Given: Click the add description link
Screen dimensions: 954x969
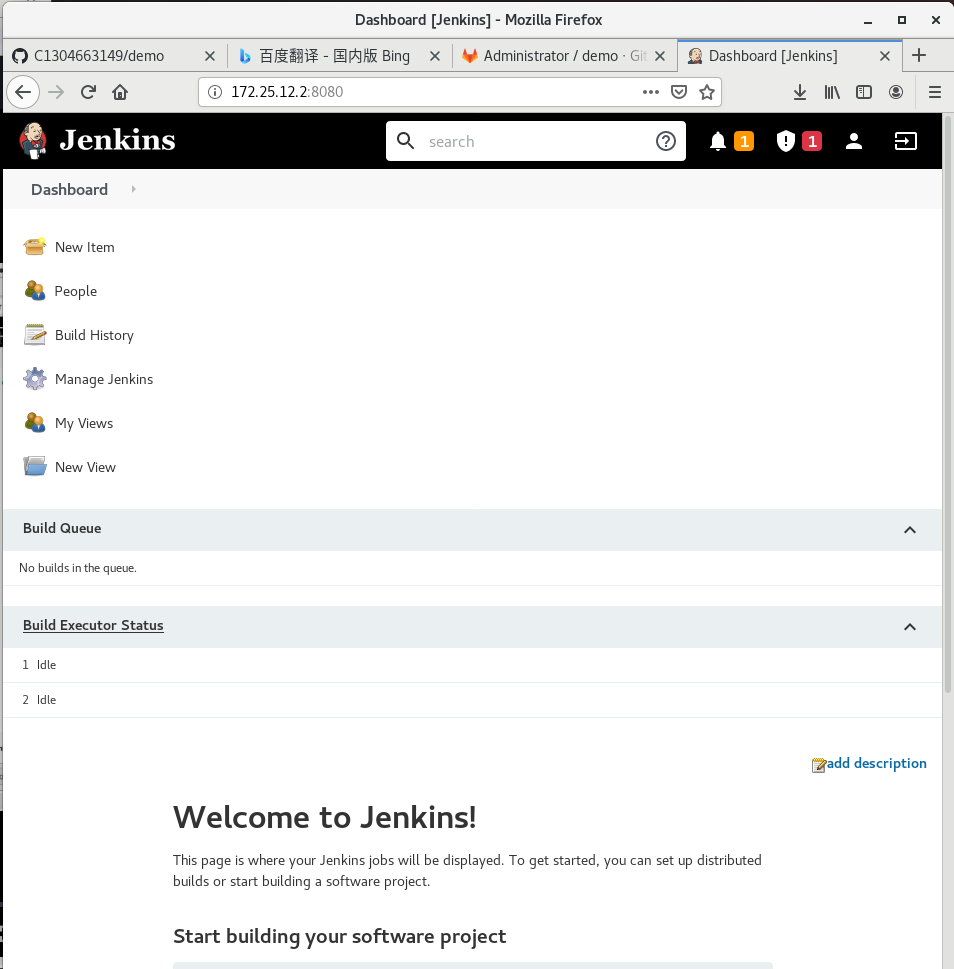Looking at the screenshot, I should pos(877,763).
